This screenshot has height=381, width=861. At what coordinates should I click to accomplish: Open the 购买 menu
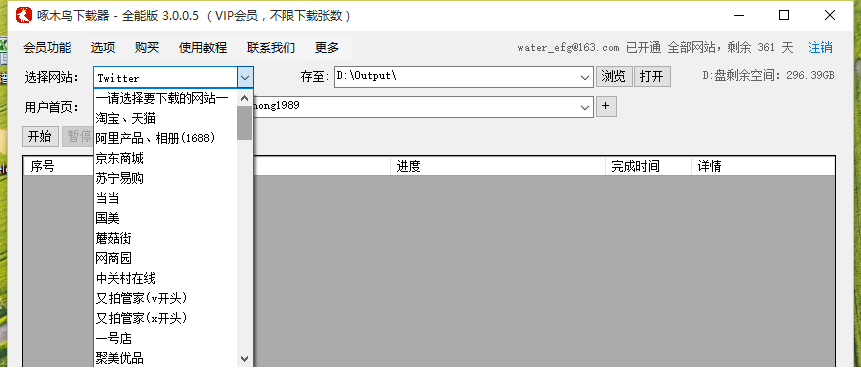(x=147, y=48)
